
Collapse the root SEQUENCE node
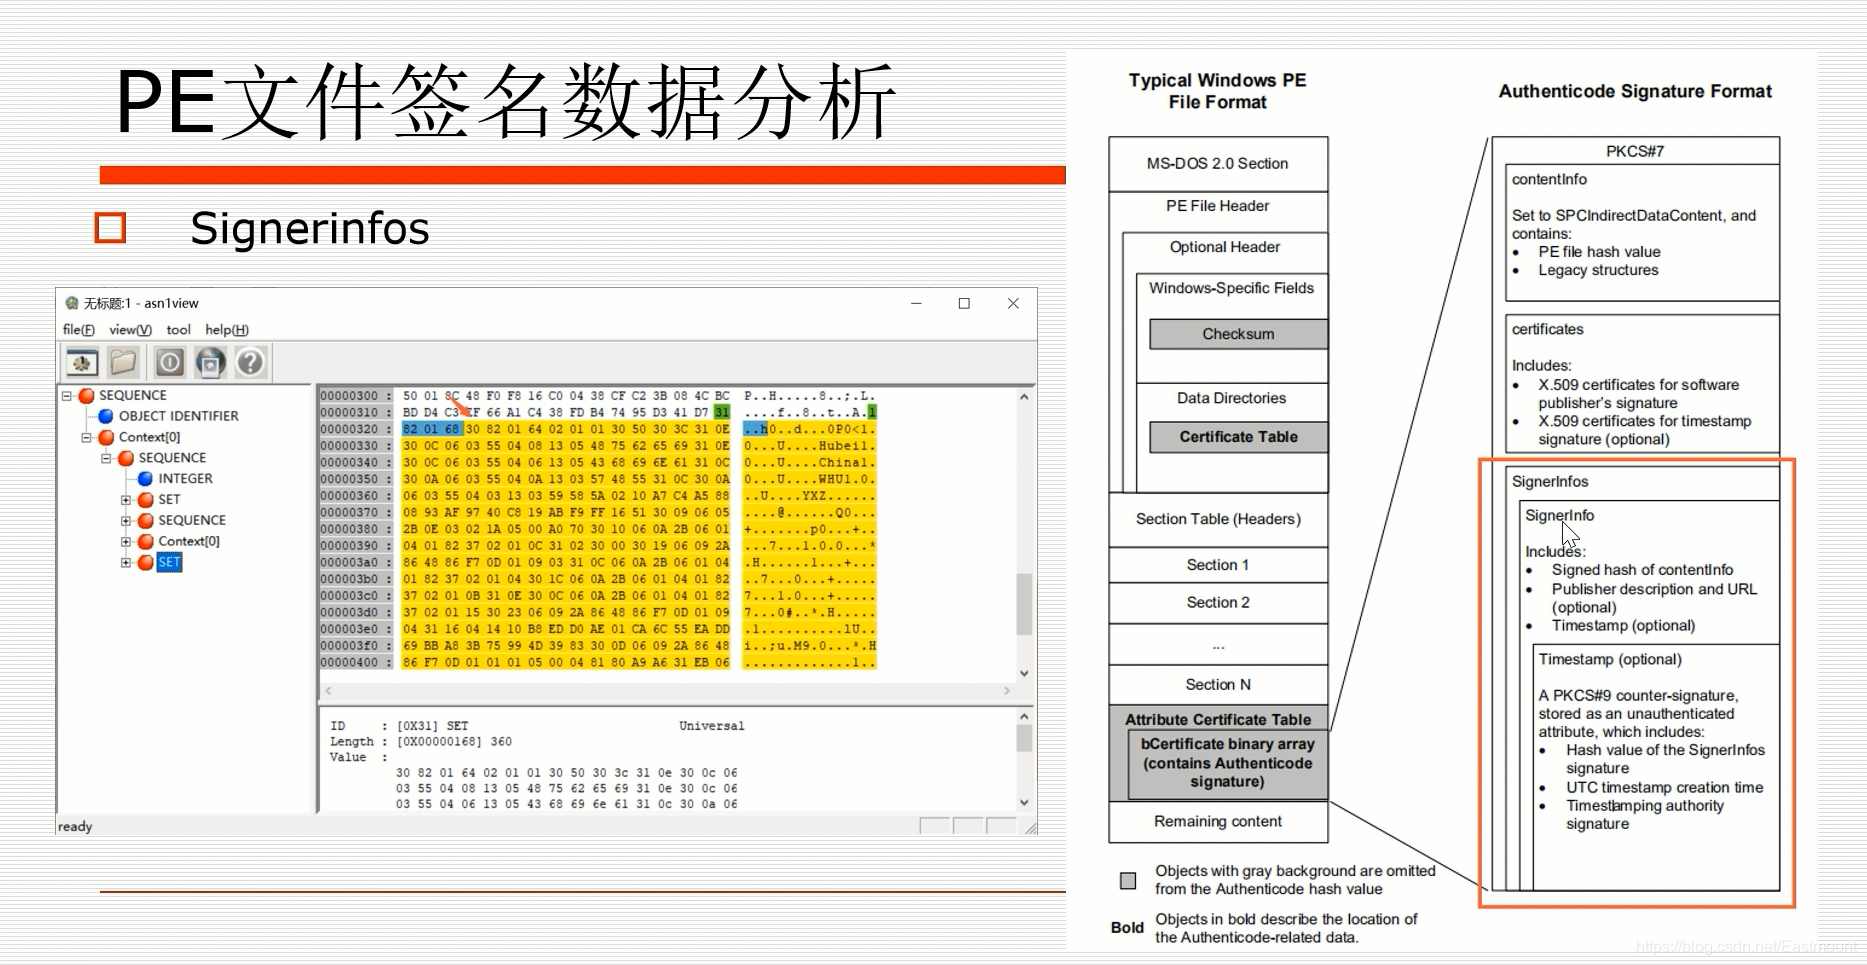tap(67, 395)
